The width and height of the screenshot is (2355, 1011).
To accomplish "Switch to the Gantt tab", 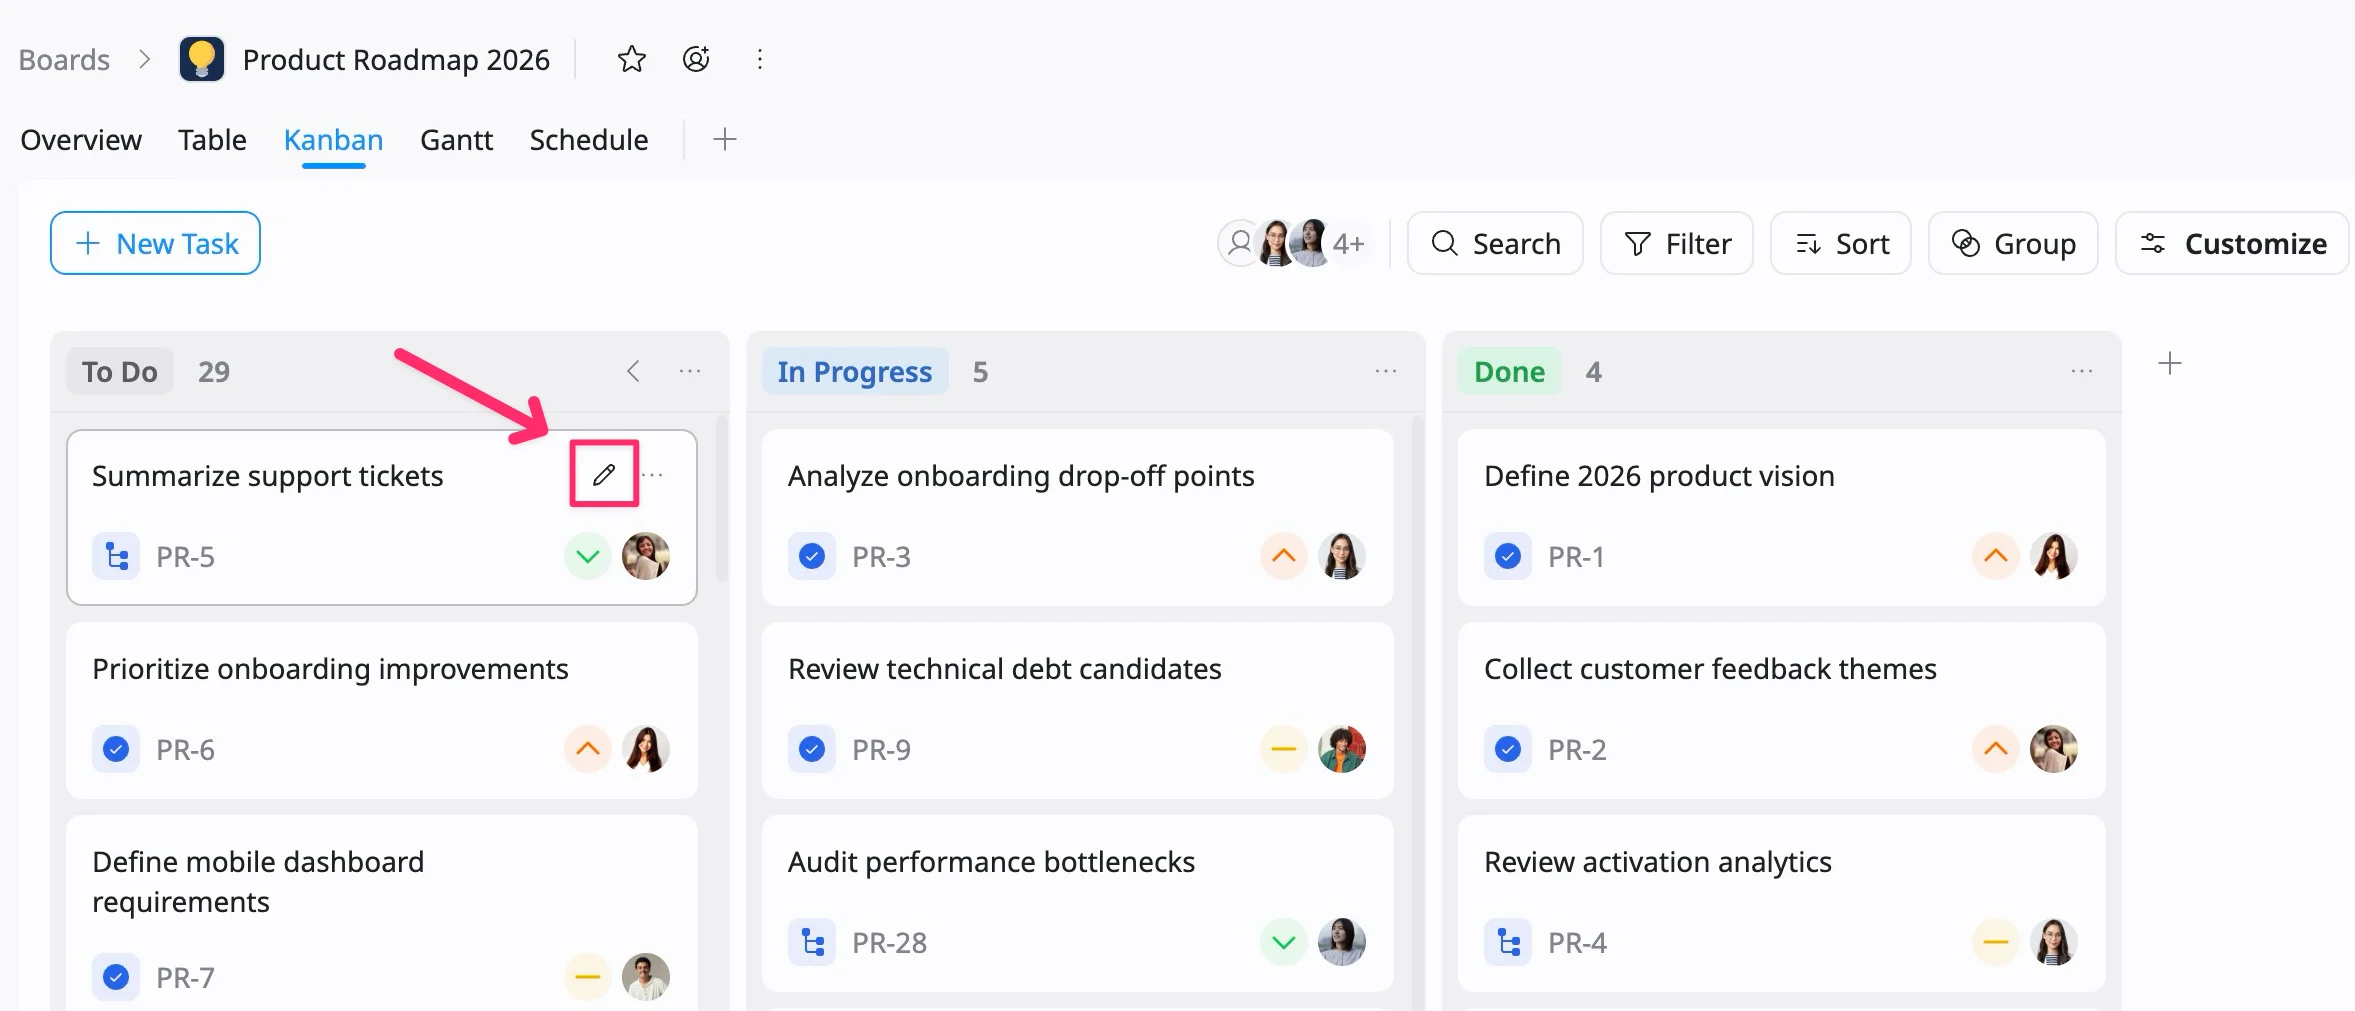I will pyautogui.click(x=456, y=140).
